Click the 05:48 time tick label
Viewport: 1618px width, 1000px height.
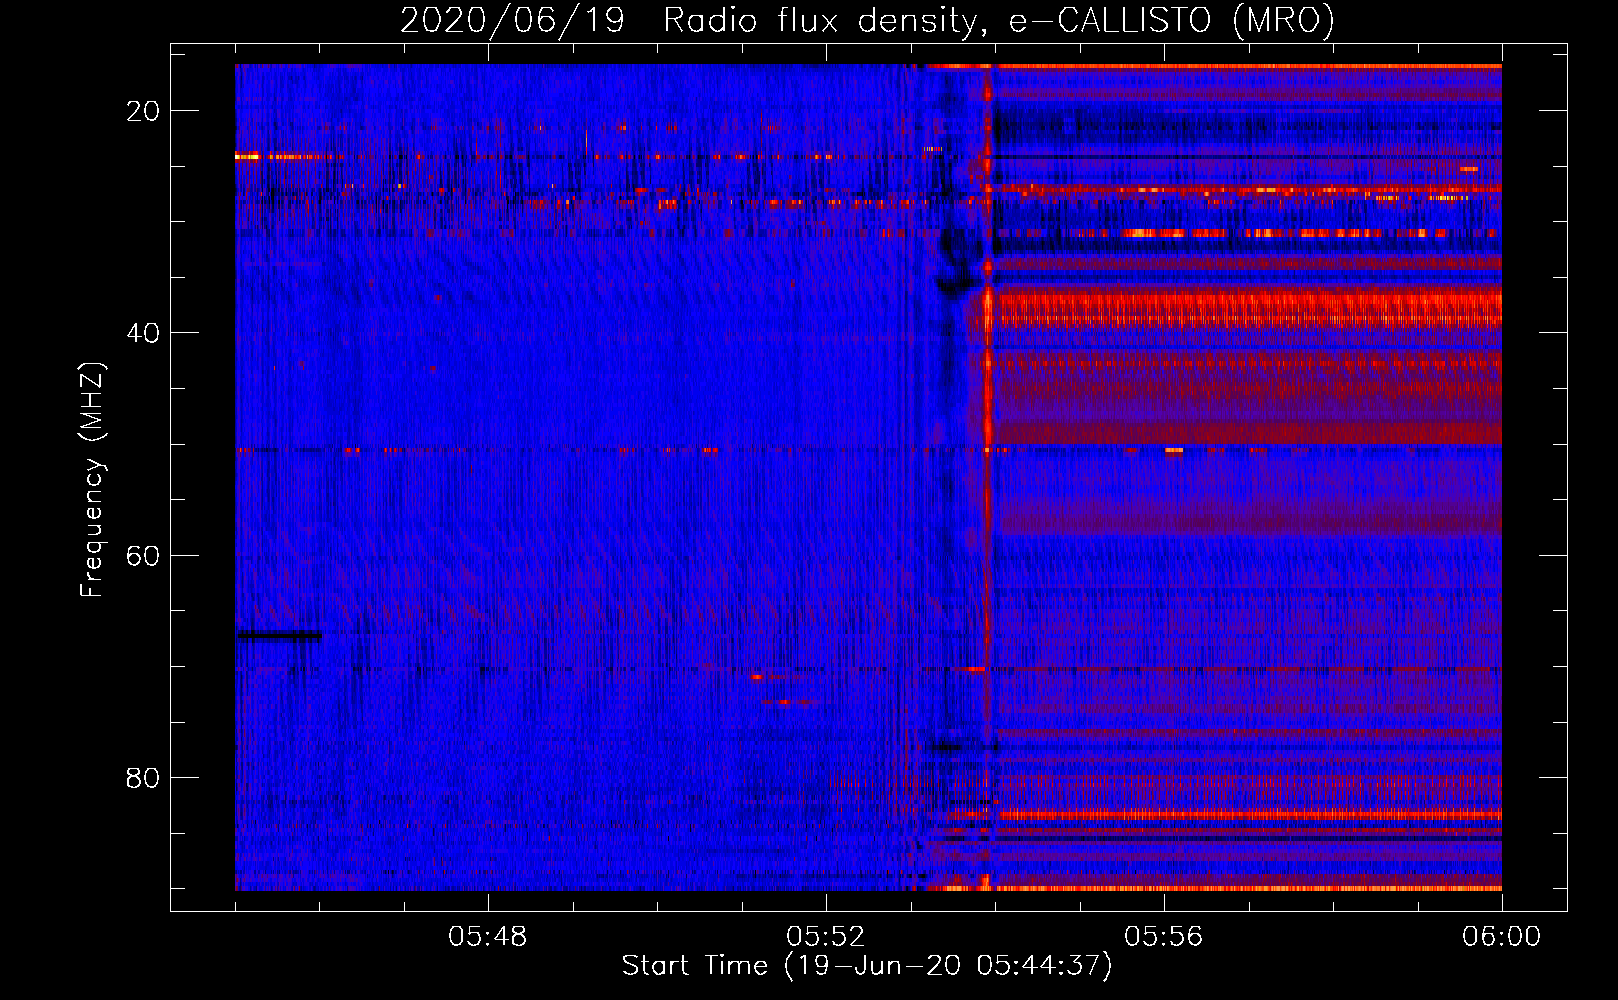(x=487, y=937)
